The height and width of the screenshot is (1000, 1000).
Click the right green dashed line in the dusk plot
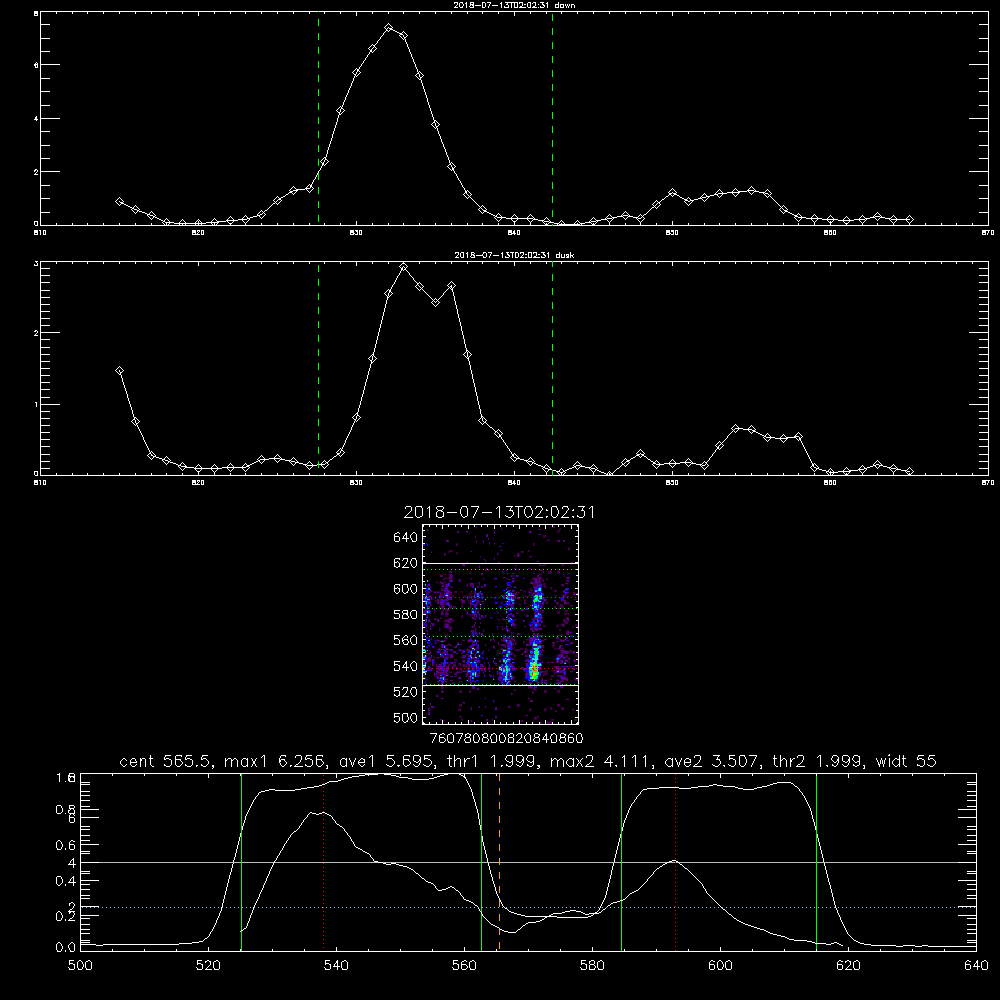coord(552,369)
